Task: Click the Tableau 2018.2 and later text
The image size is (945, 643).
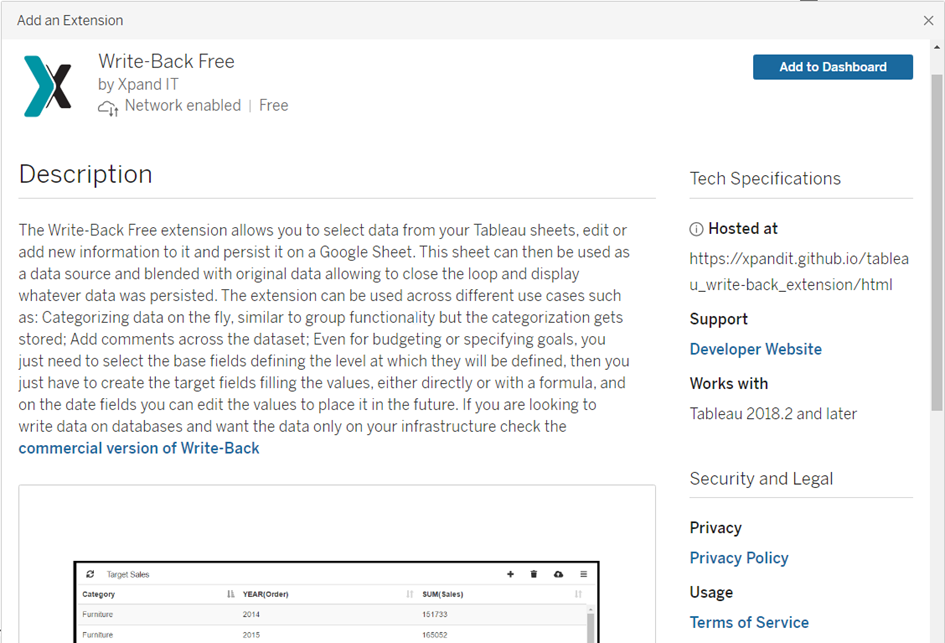Action: tap(773, 414)
